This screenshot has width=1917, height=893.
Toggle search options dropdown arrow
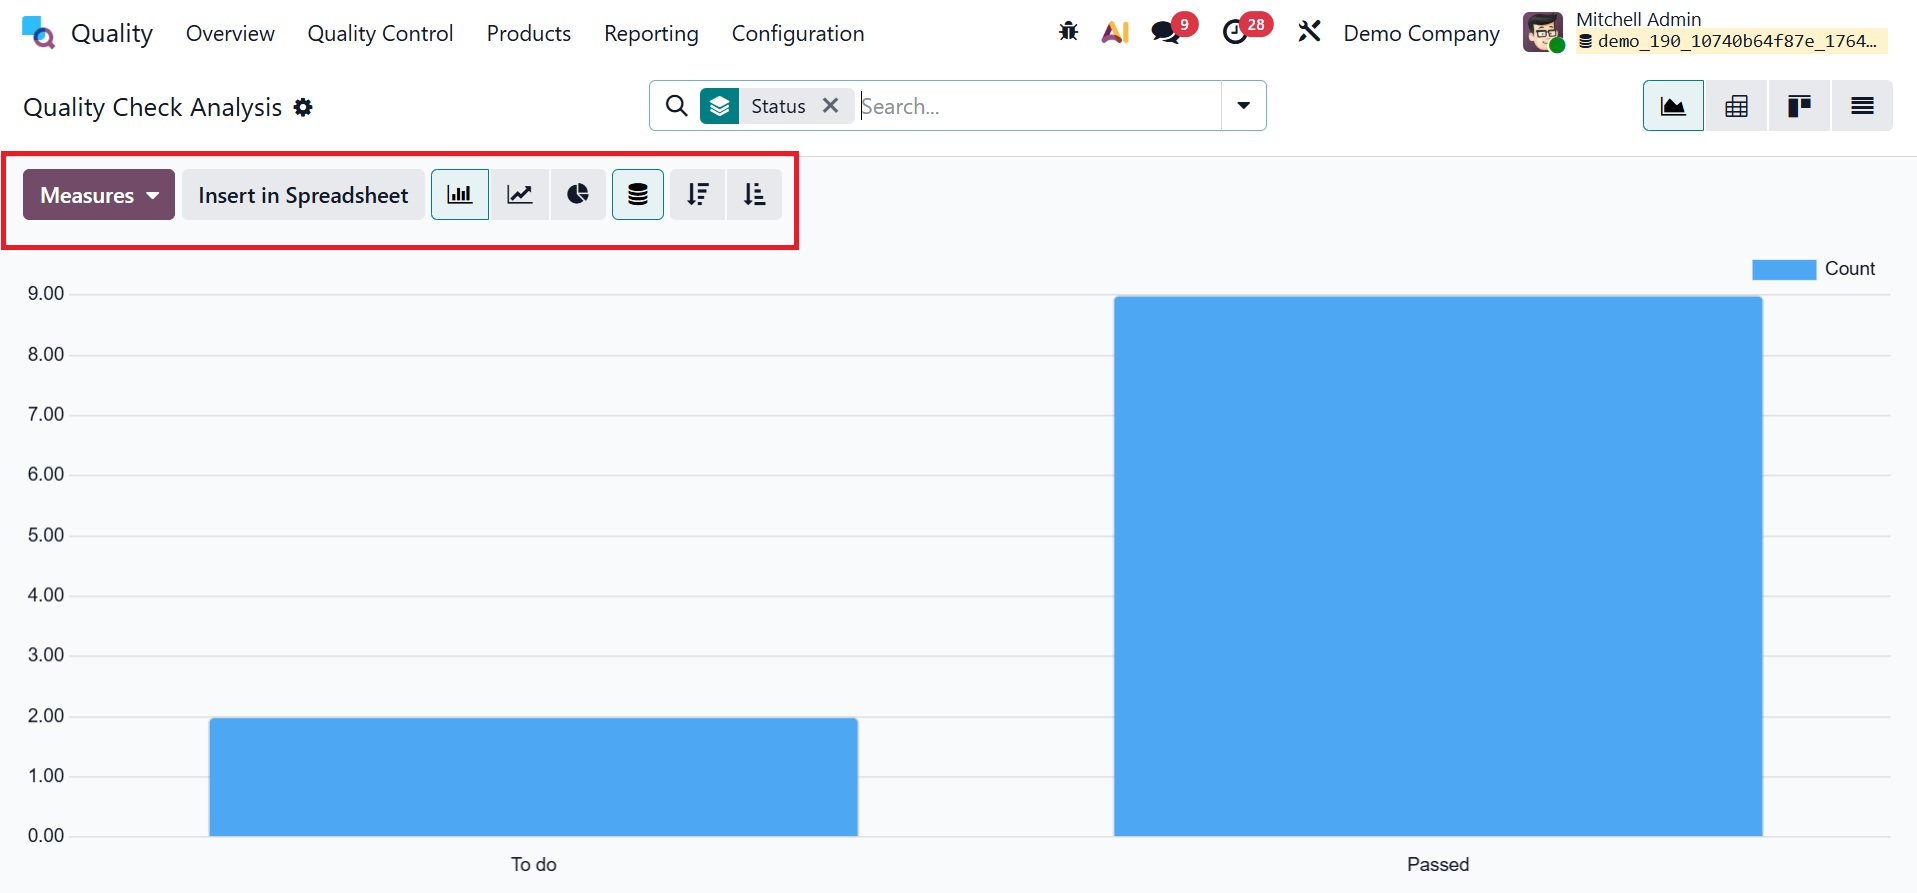coord(1244,106)
